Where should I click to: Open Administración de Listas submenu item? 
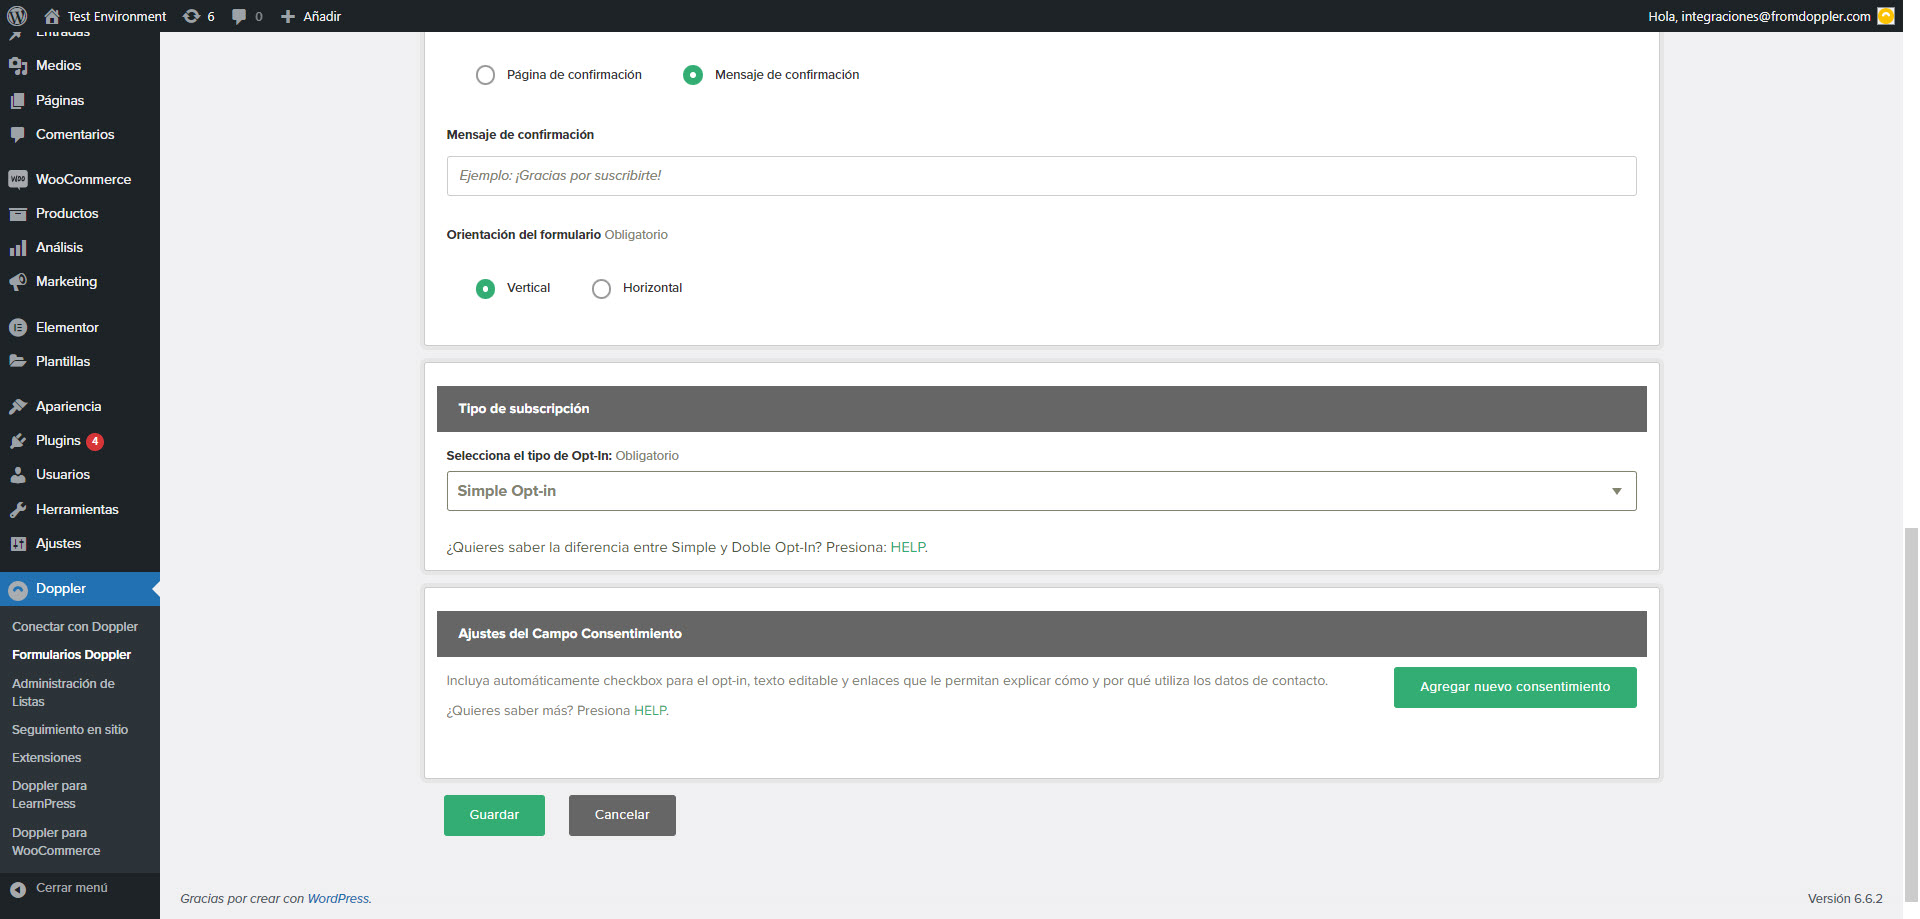pyautogui.click(x=63, y=692)
